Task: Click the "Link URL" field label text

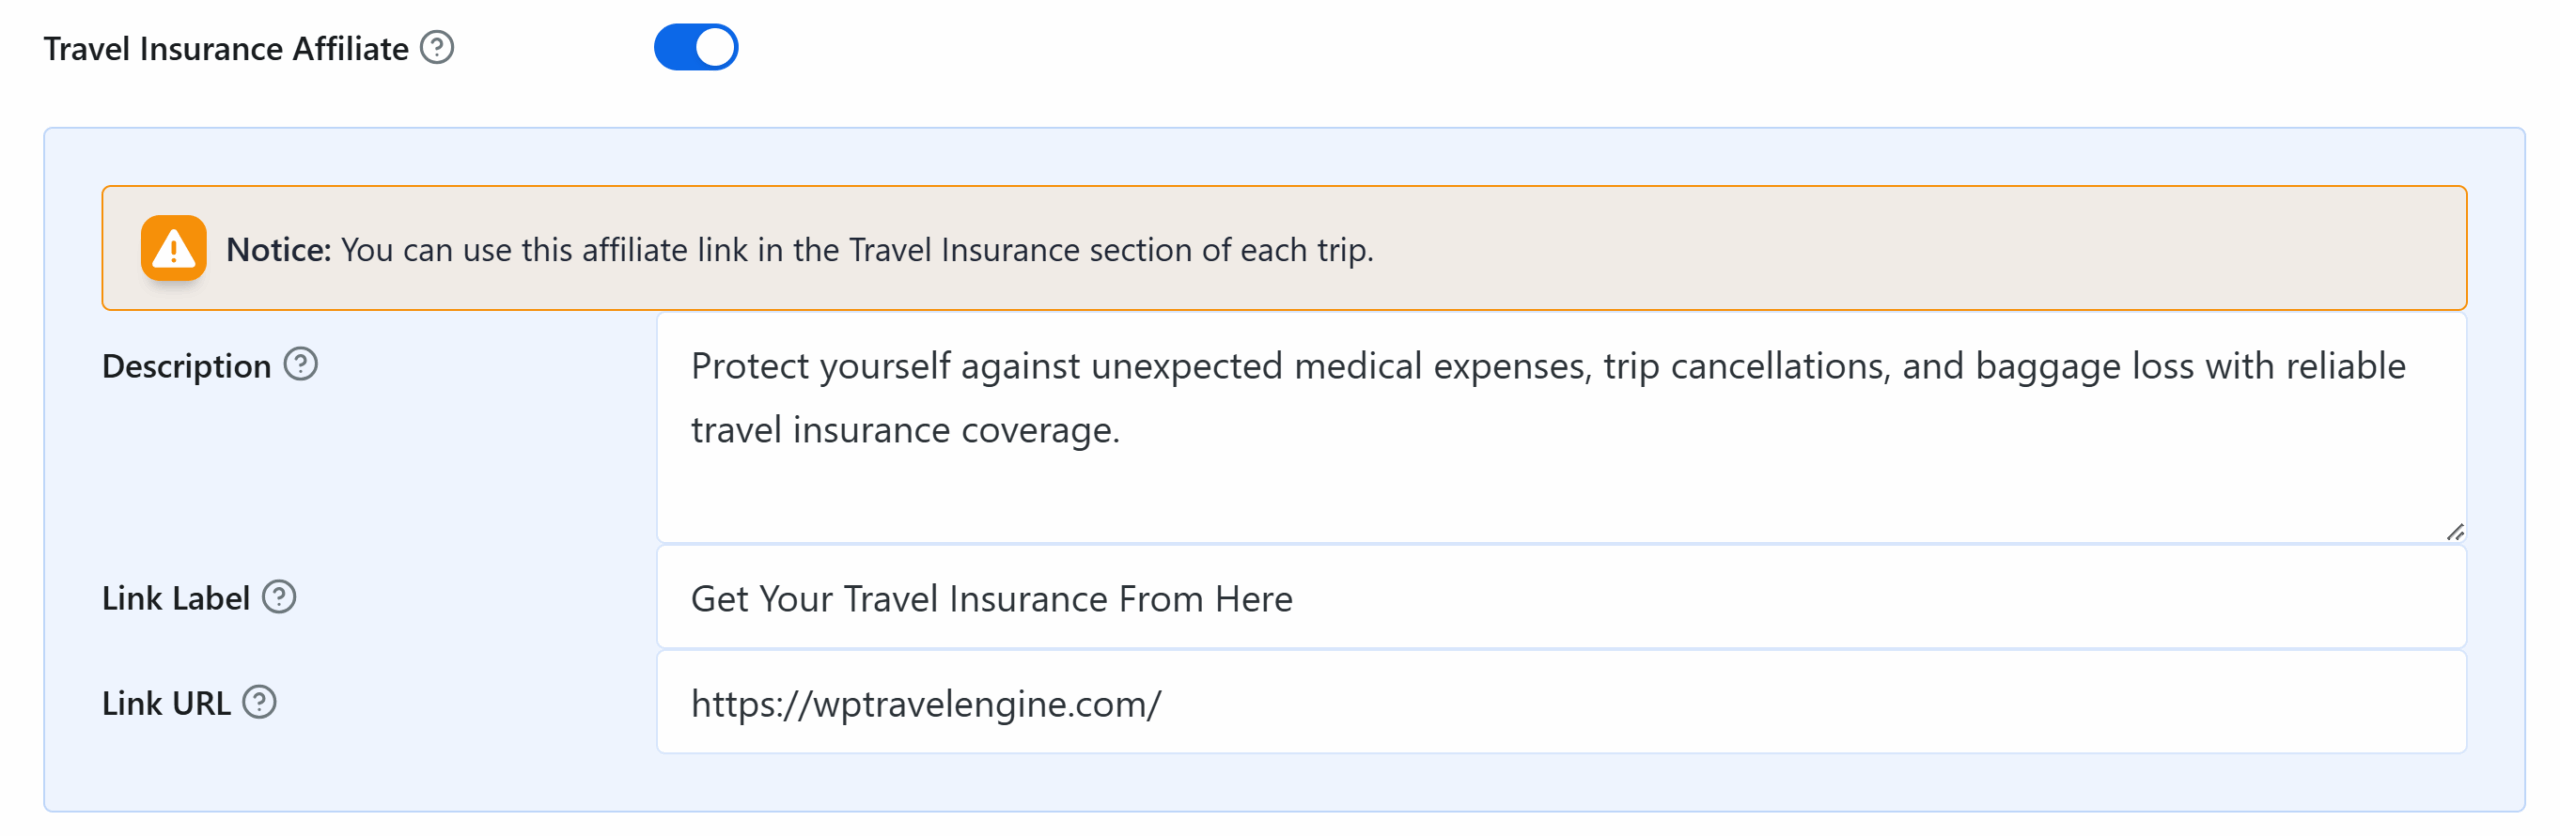Action: (166, 703)
